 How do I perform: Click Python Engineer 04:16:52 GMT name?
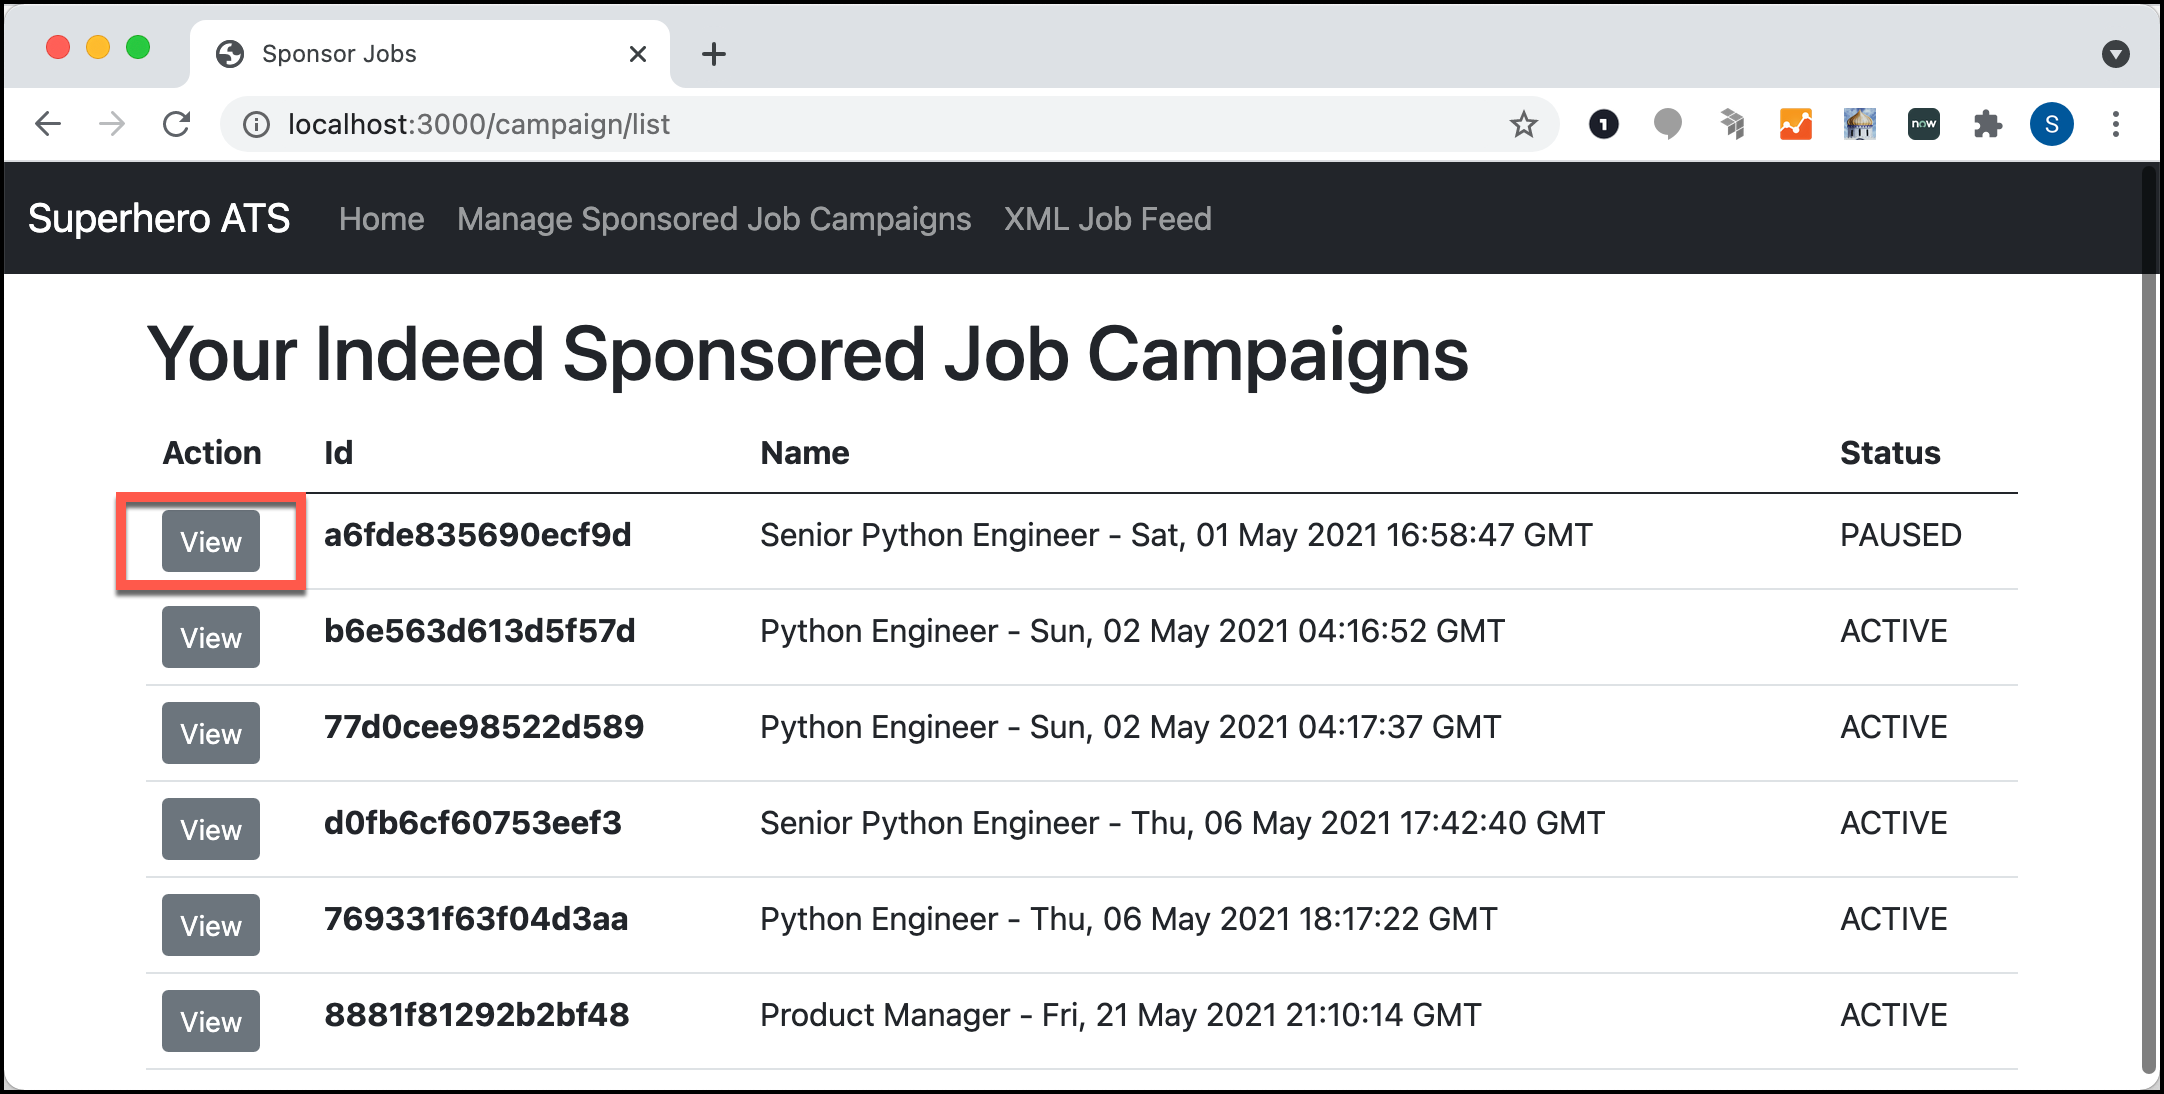[x=1132, y=631]
